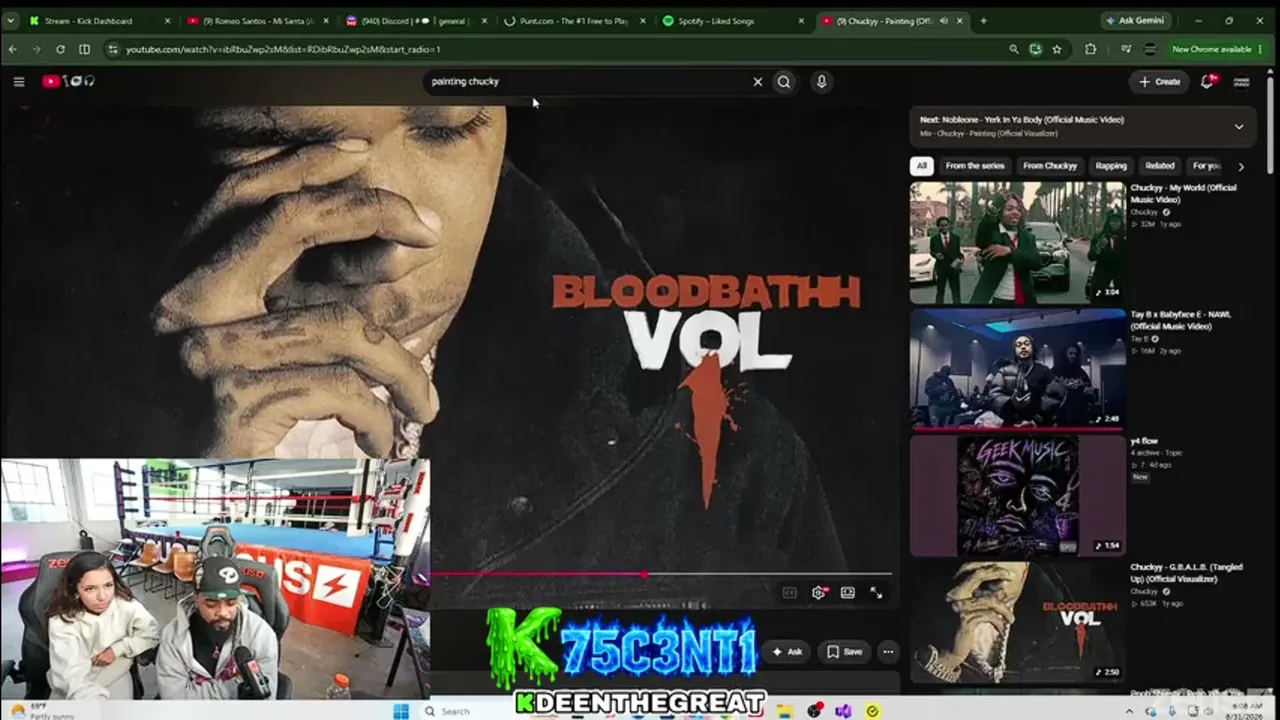Open the y4 flow Geek Music thumbnail

tap(1017, 495)
